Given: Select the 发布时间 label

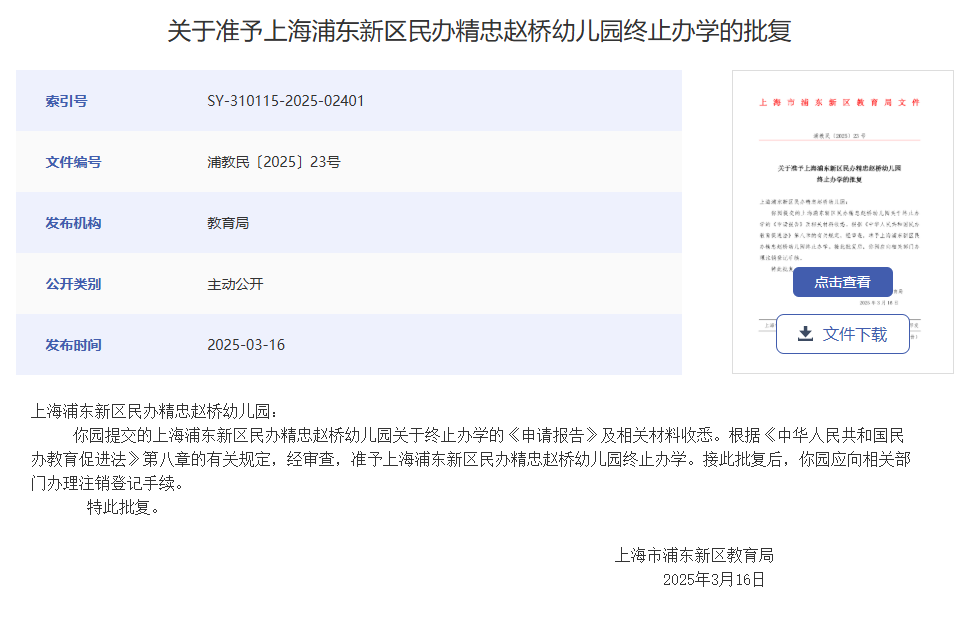Looking at the screenshot, I should coord(73,345).
